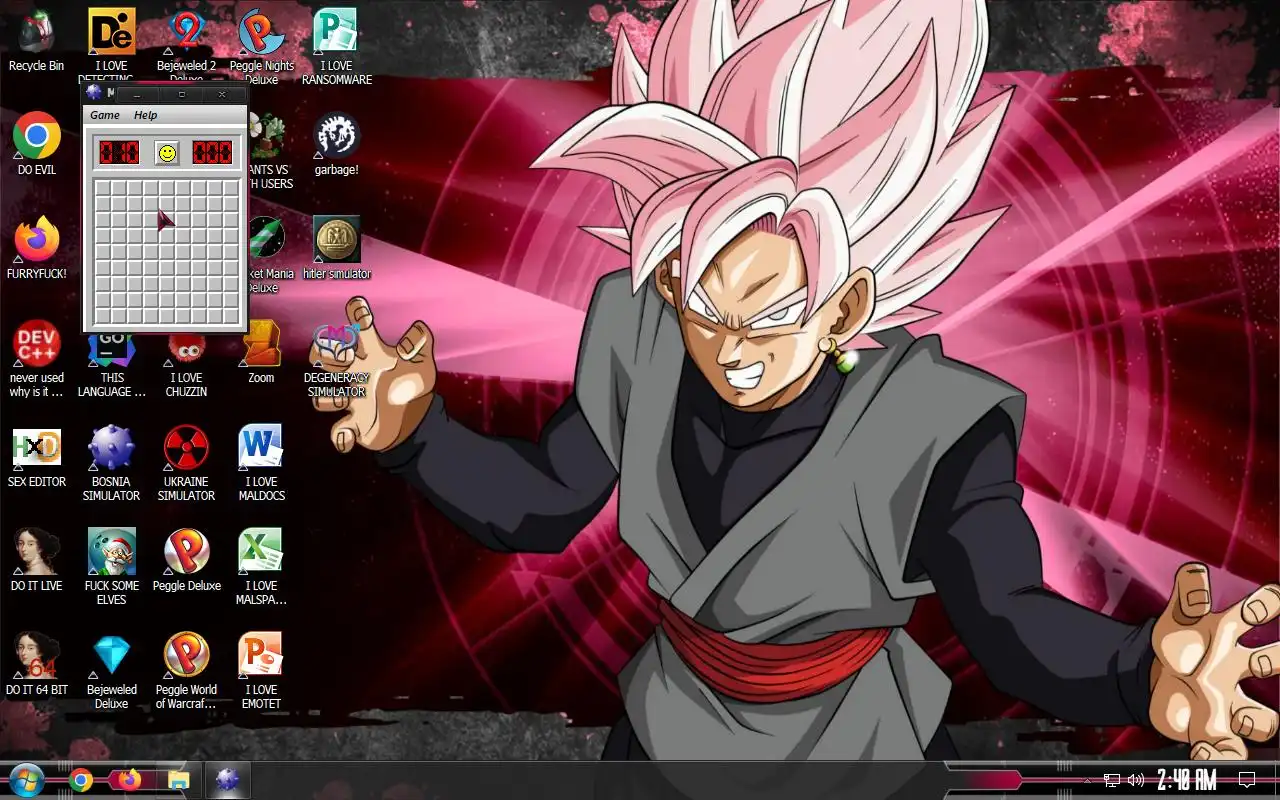Select the Peggle Nights Deluxe shortcut

(261, 45)
